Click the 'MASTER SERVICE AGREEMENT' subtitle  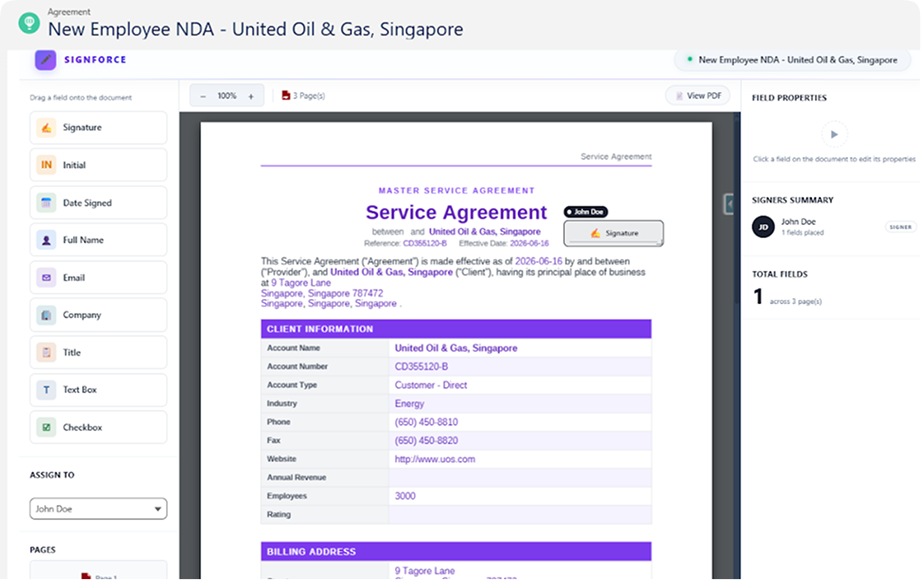tap(456, 190)
